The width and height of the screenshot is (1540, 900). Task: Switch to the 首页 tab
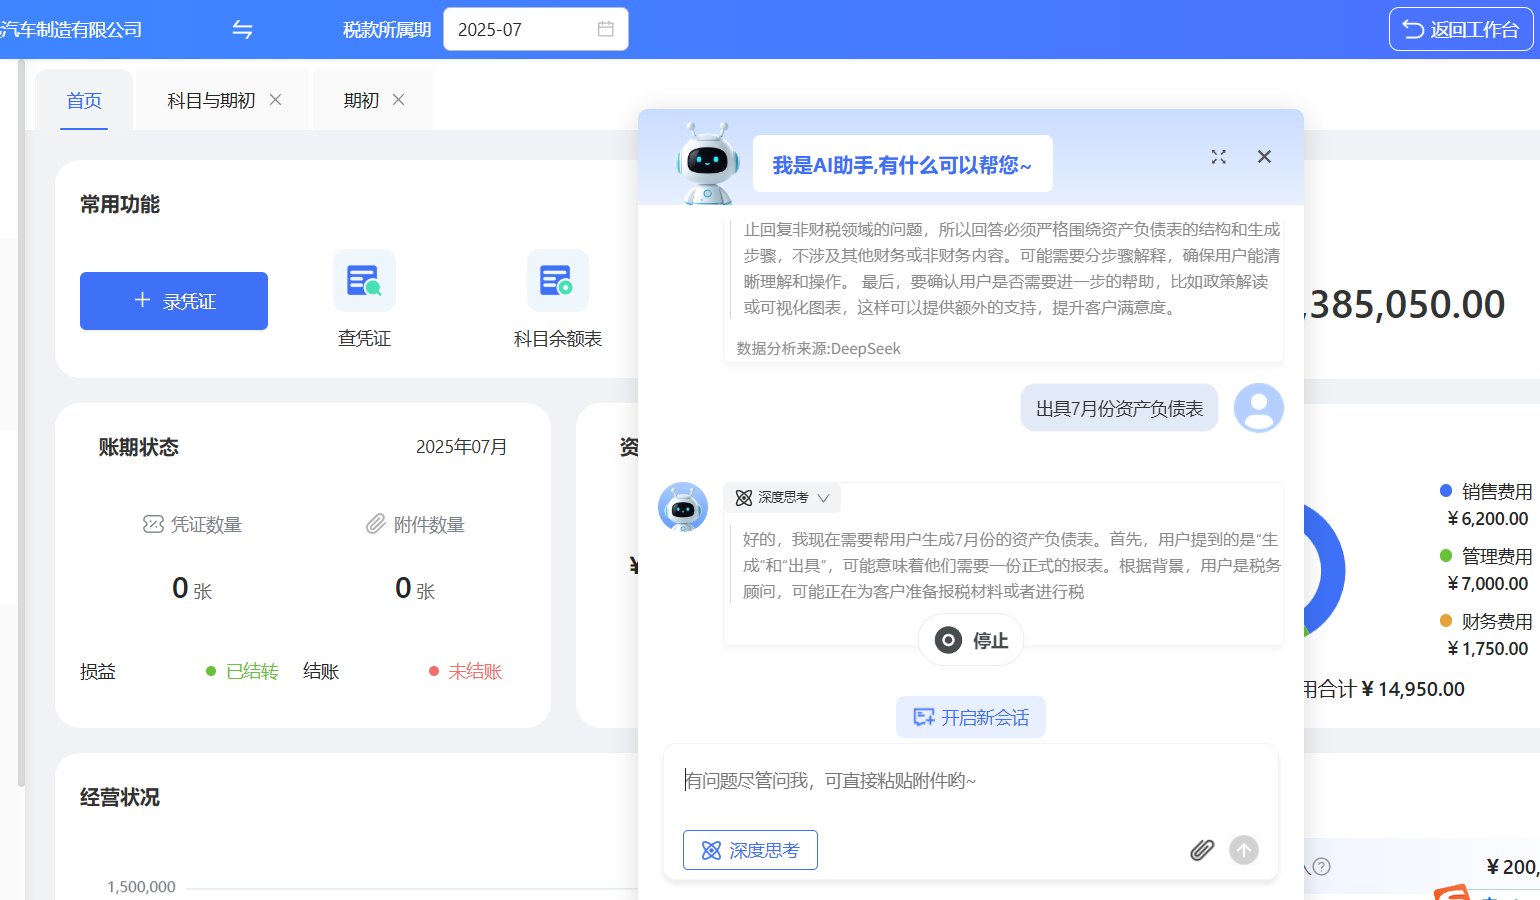84,101
